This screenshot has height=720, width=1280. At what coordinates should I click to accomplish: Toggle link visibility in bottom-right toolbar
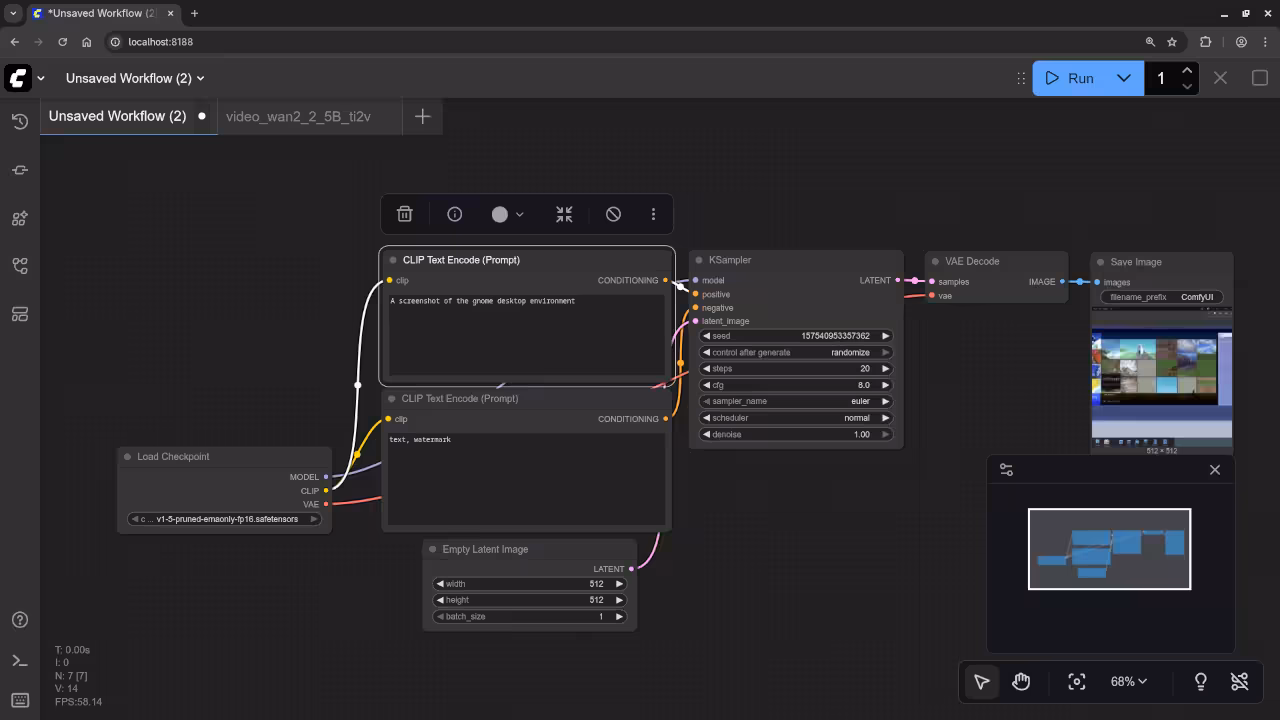(1240, 681)
